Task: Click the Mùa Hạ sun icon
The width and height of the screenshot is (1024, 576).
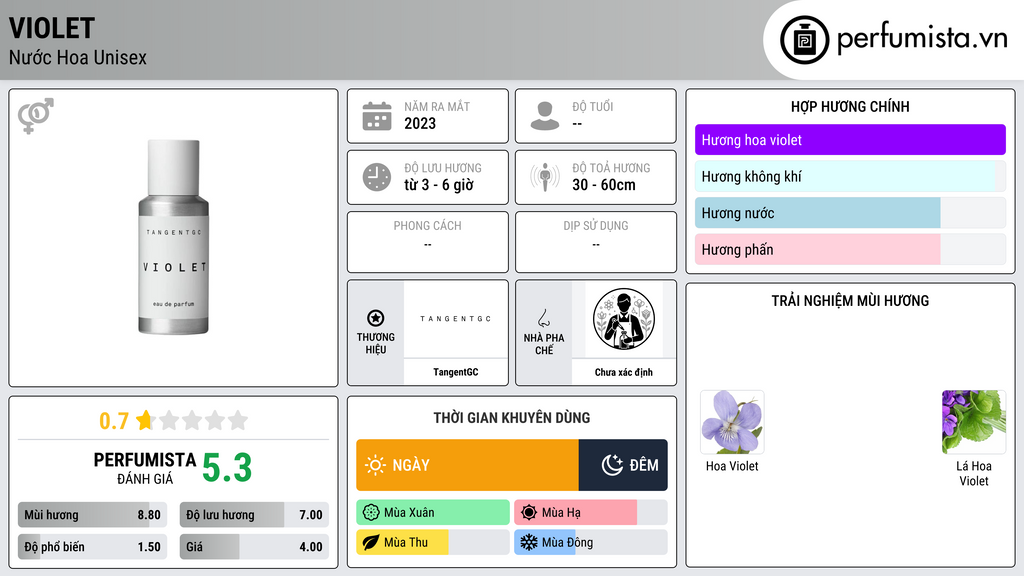Action: point(529,513)
